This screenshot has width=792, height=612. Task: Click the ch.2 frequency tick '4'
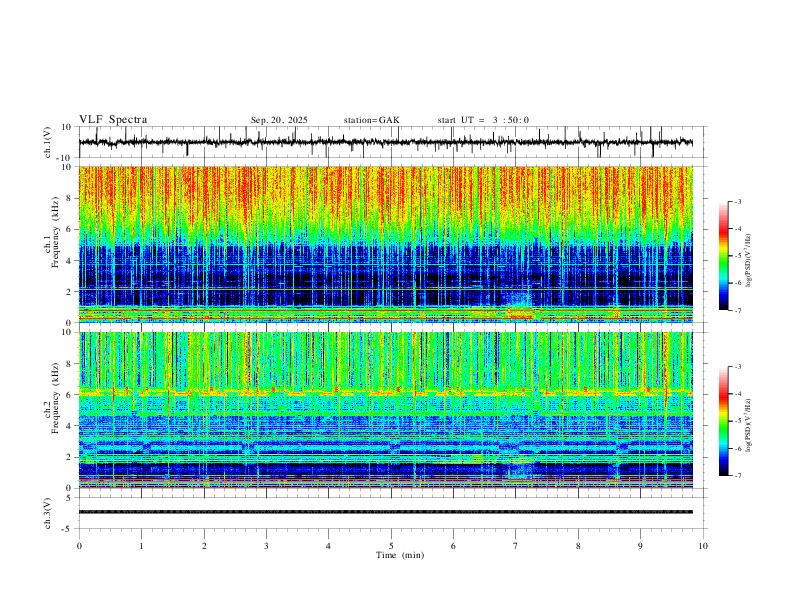pos(69,426)
